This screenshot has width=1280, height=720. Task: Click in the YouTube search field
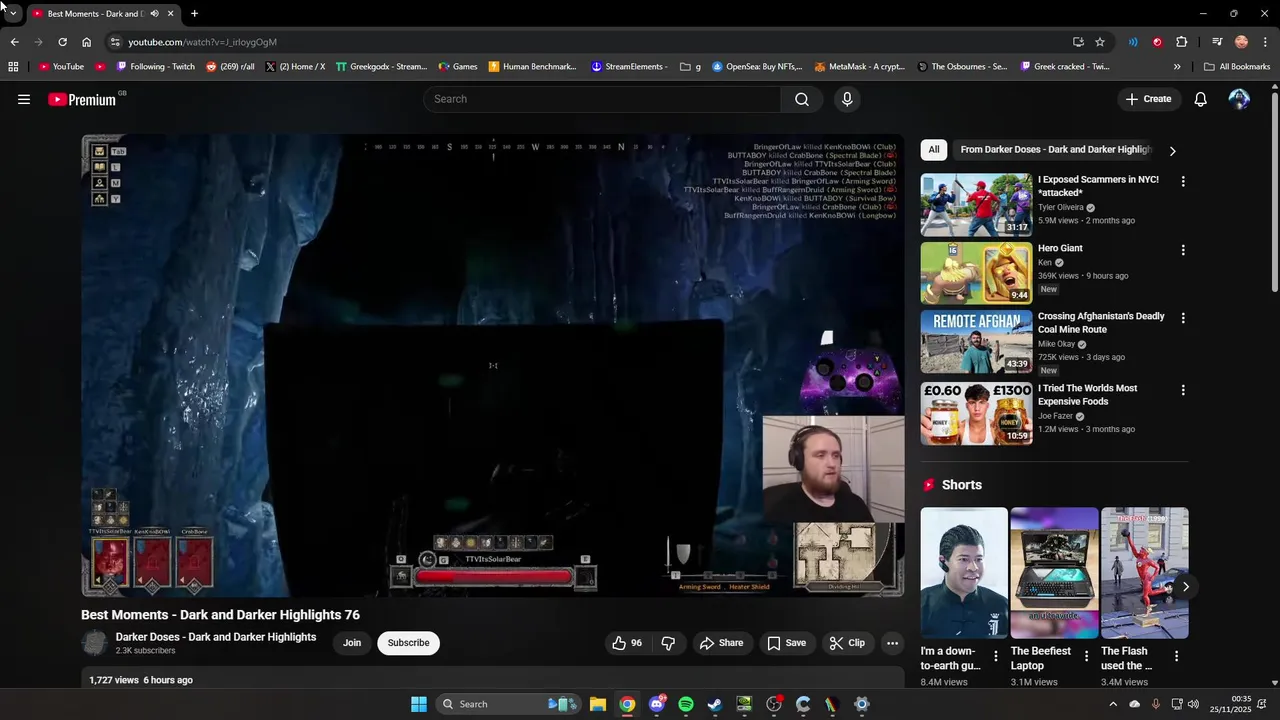(602, 99)
